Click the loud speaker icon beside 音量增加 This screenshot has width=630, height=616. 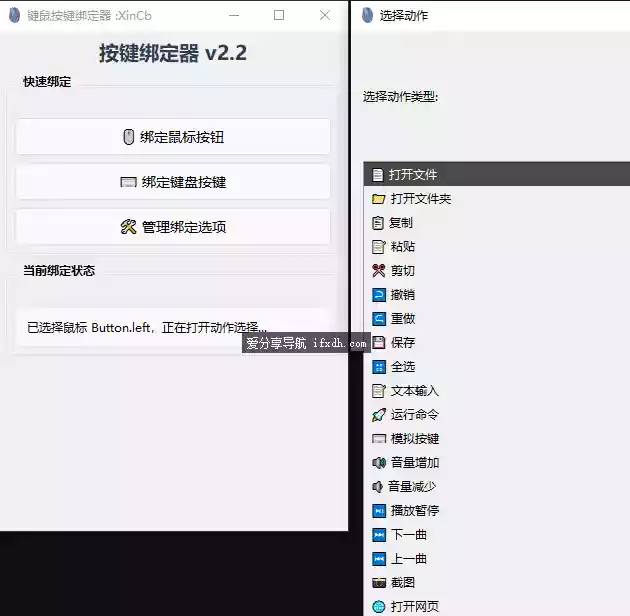click(378, 463)
